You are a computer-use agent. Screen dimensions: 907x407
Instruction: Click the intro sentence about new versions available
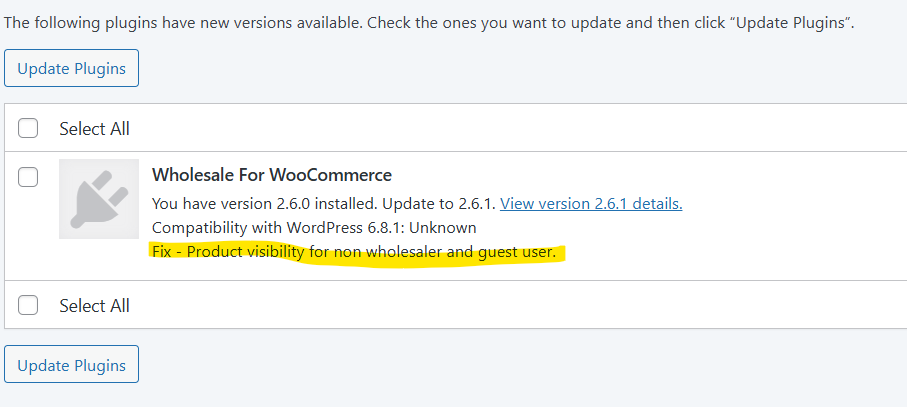coord(429,24)
